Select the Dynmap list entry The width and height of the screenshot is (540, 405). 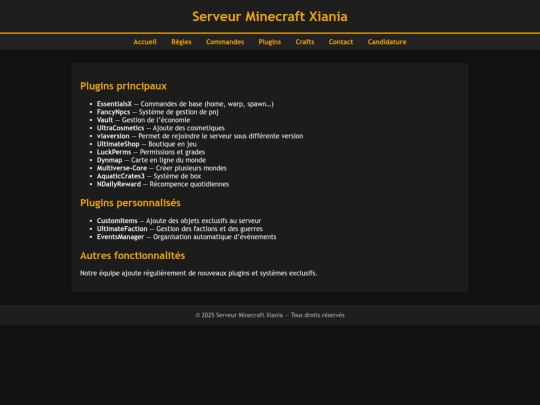(151, 160)
